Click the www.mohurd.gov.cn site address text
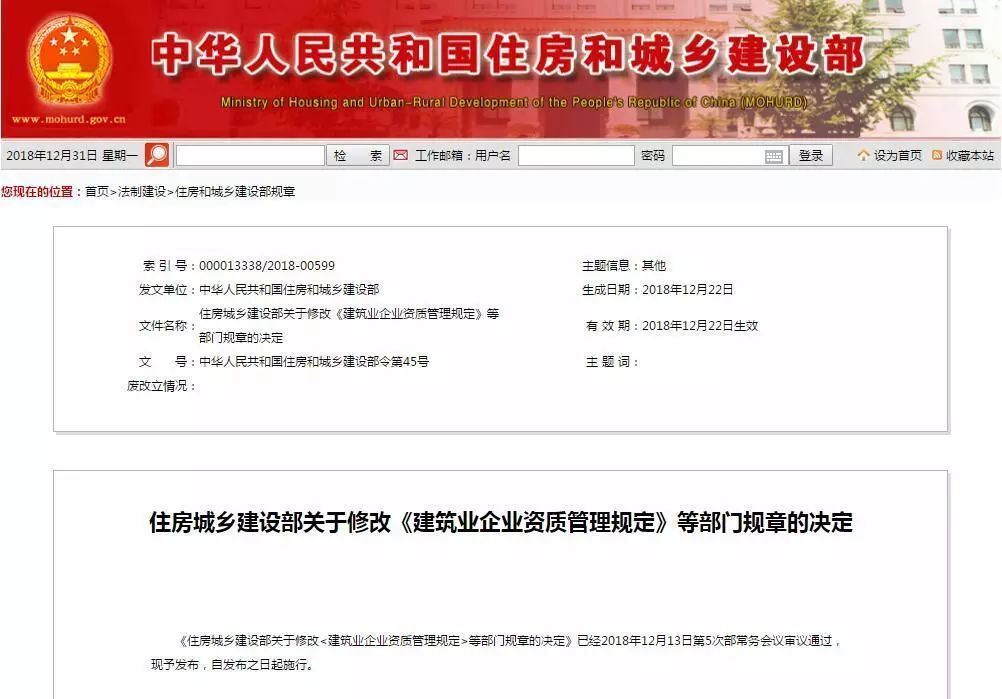The width and height of the screenshot is (1002, 699). coord(69,119)
